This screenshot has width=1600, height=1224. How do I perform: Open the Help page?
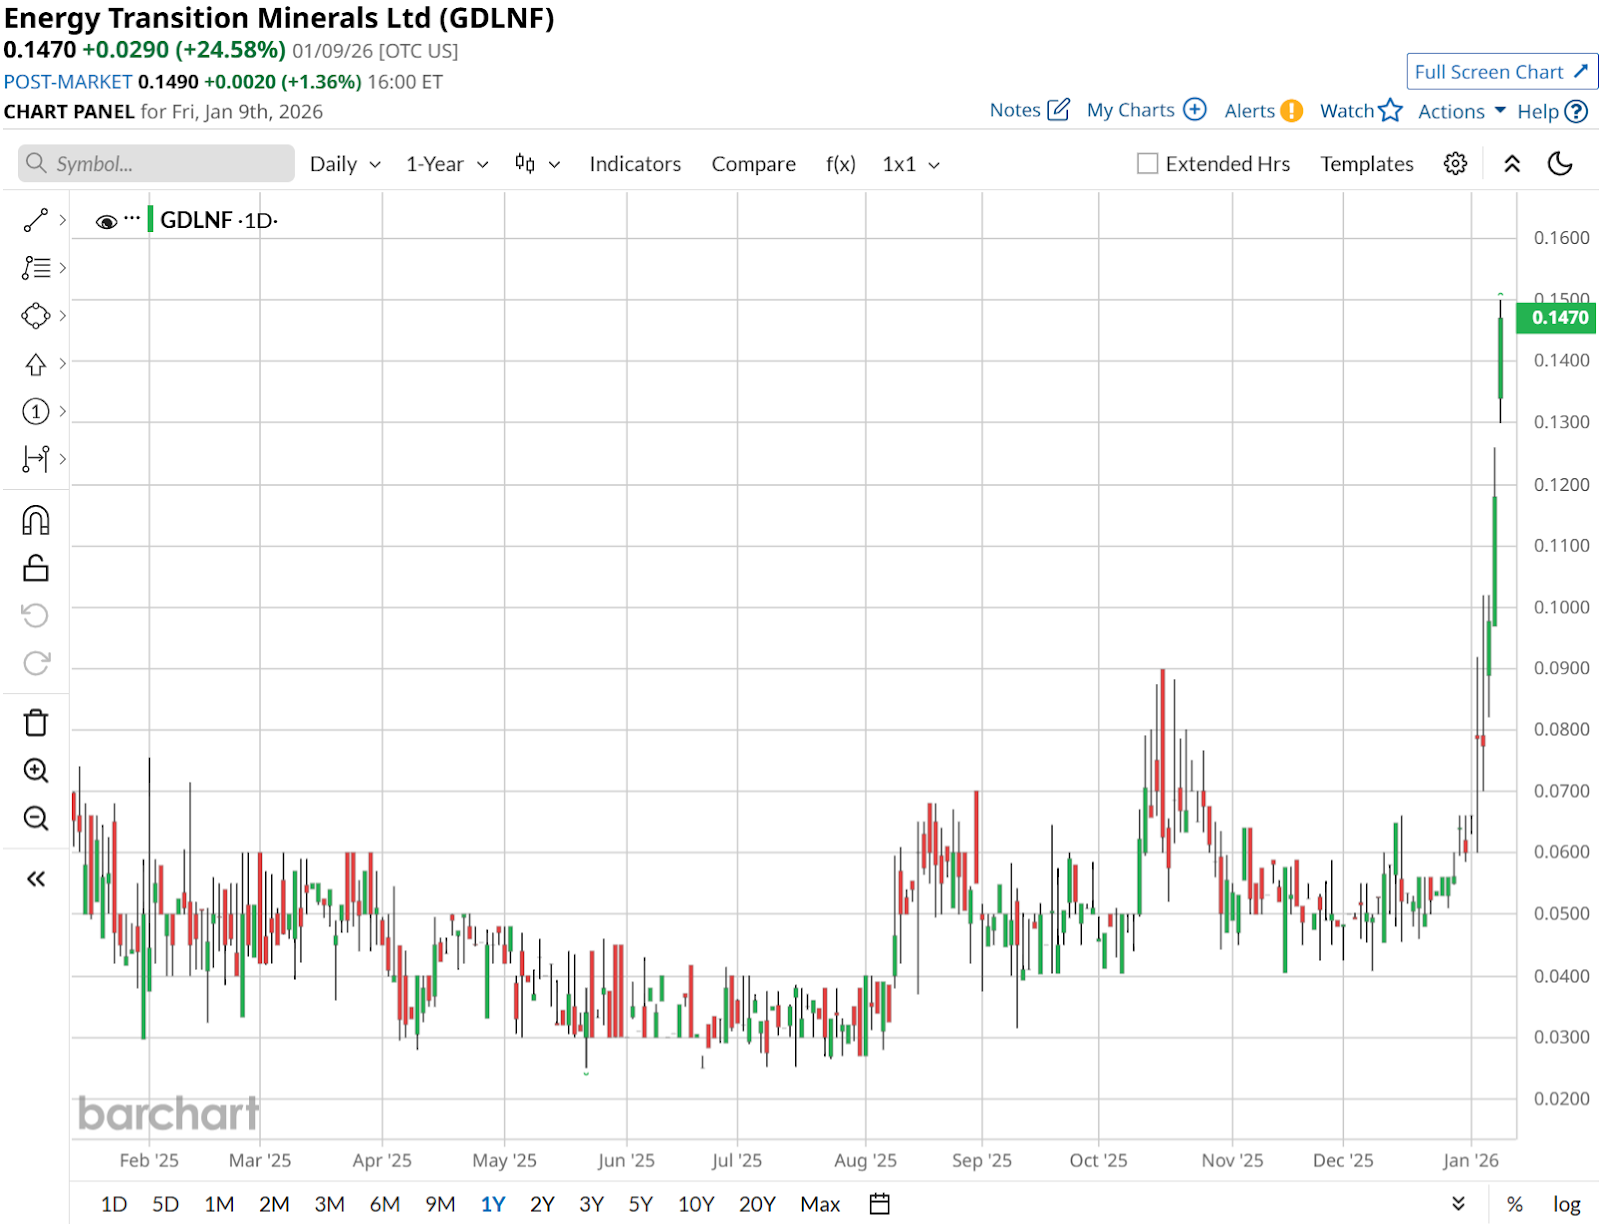(x=1552, y=111)
